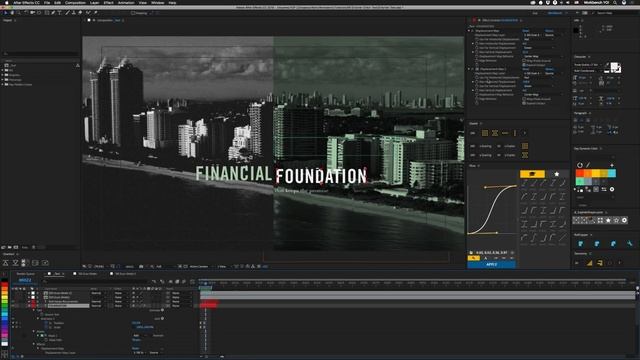This screenshot has width=640, height=360.
Task: Click the filled star icon in keyframe panel
Action: [608, 220]
